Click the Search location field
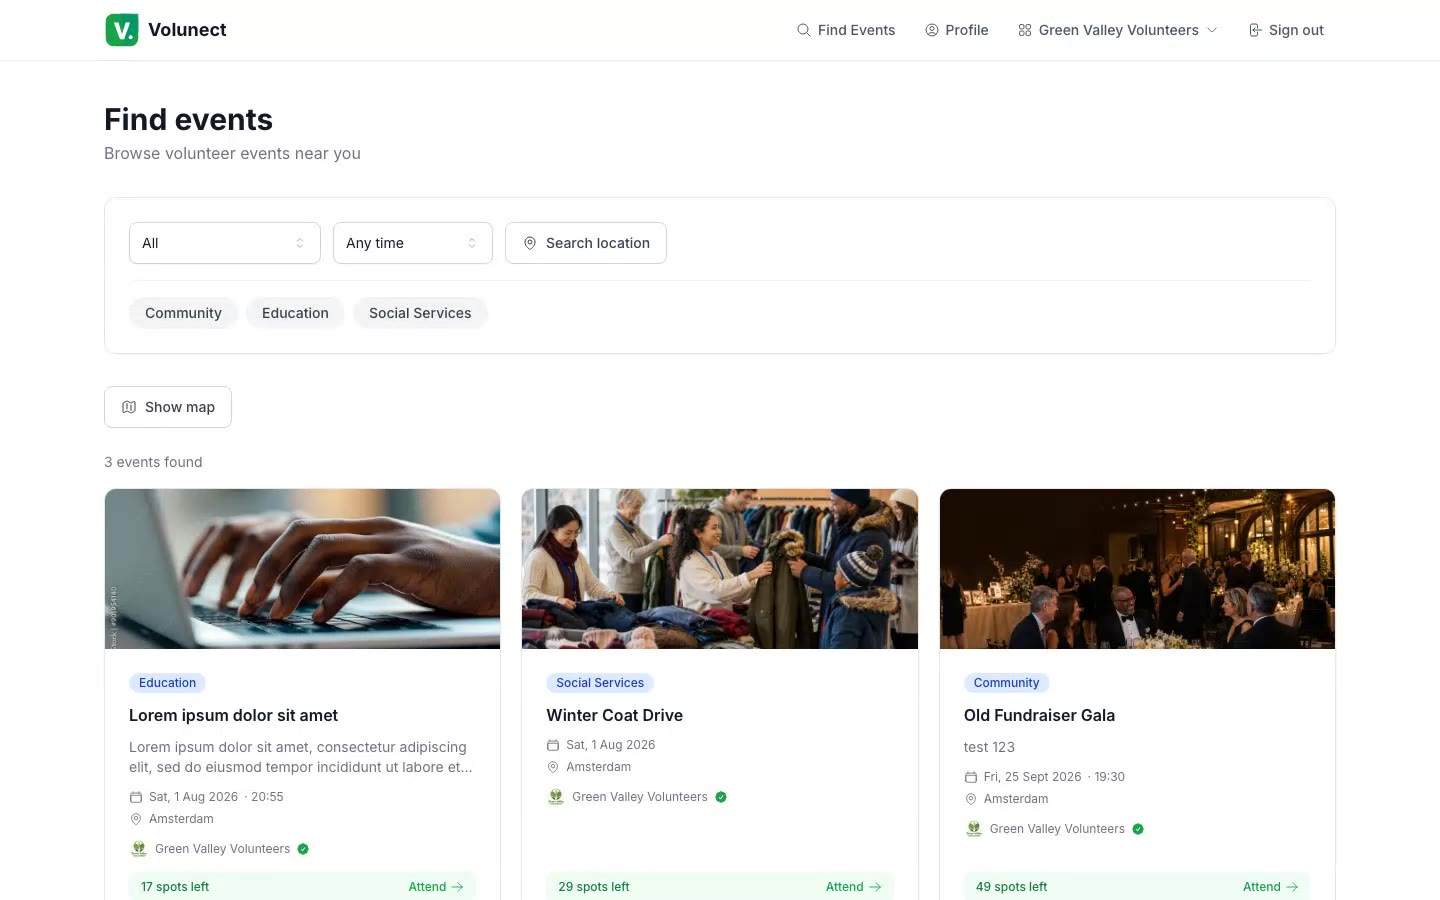Screen dimensions: 1440x900 586,243
